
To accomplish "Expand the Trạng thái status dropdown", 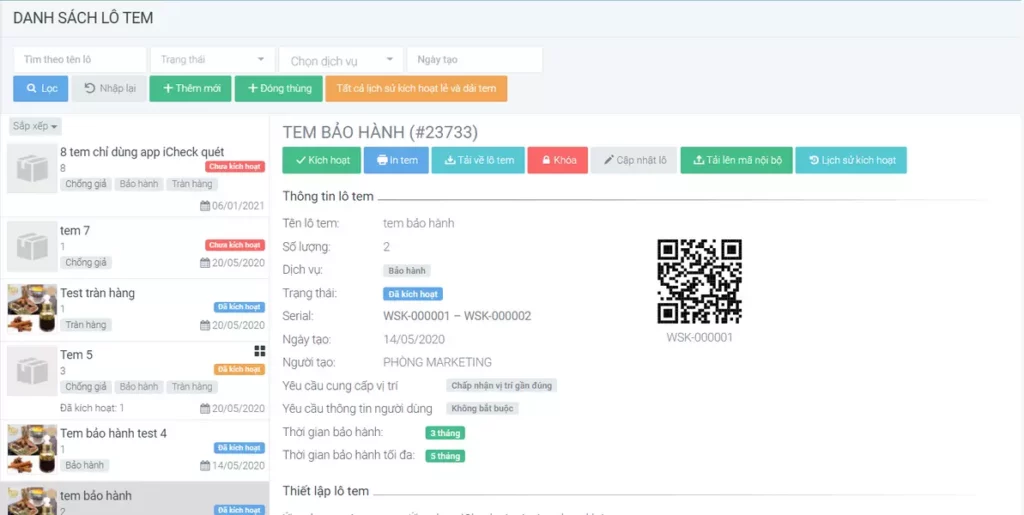I will pyautogui.click(x=212, y=60).
